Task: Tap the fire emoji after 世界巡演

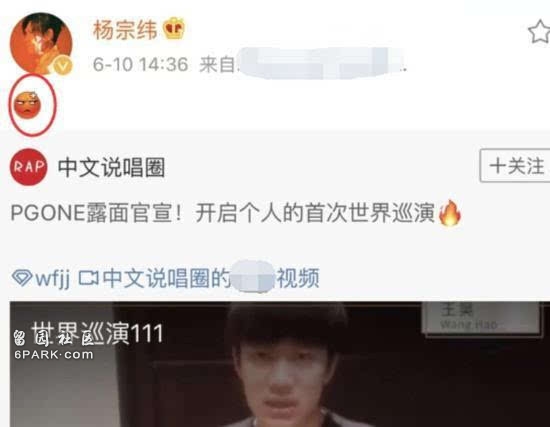Action: coord(450,213)
